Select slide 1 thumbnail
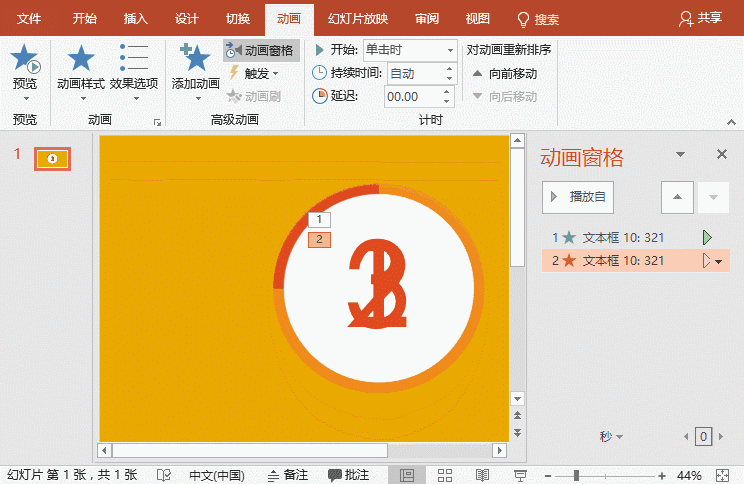Screen dimensions: 744x484 (x=52, y=158)
